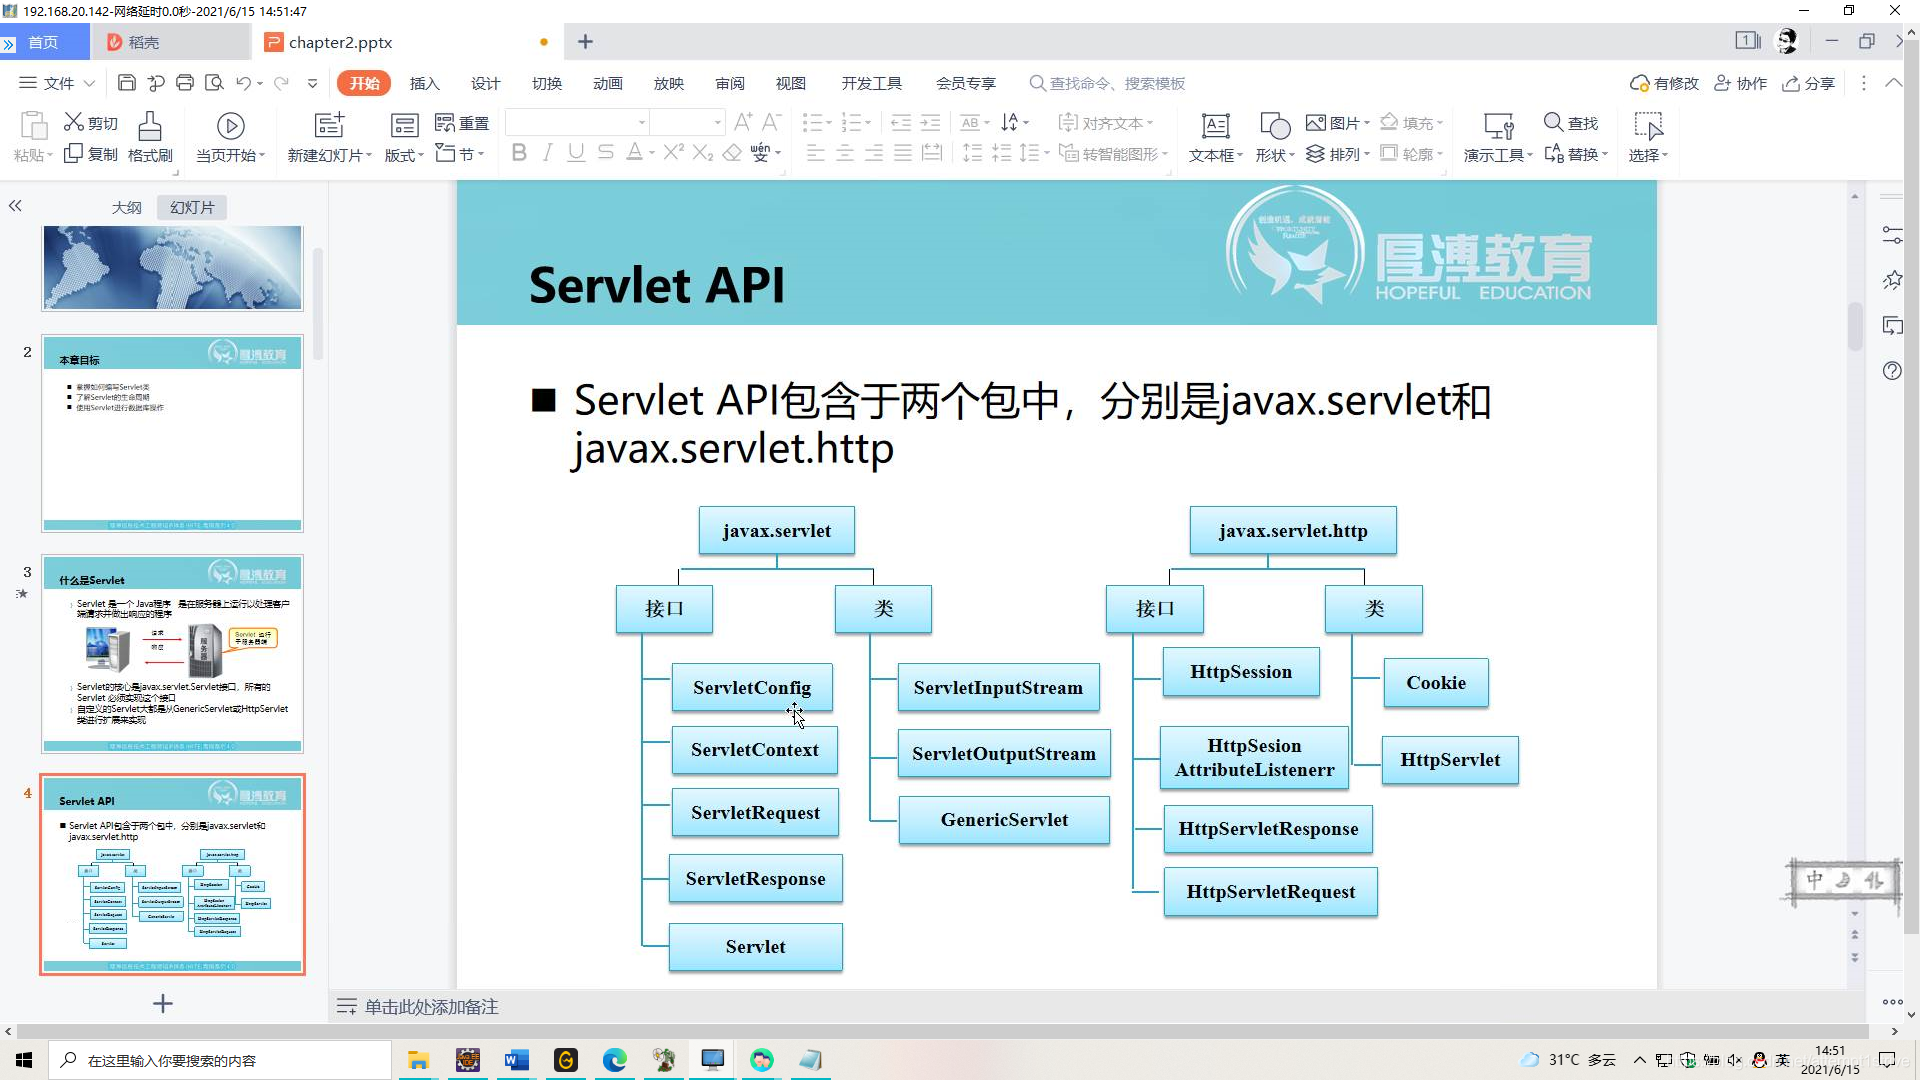Click the 有修改 status button

pos(1664,83)
